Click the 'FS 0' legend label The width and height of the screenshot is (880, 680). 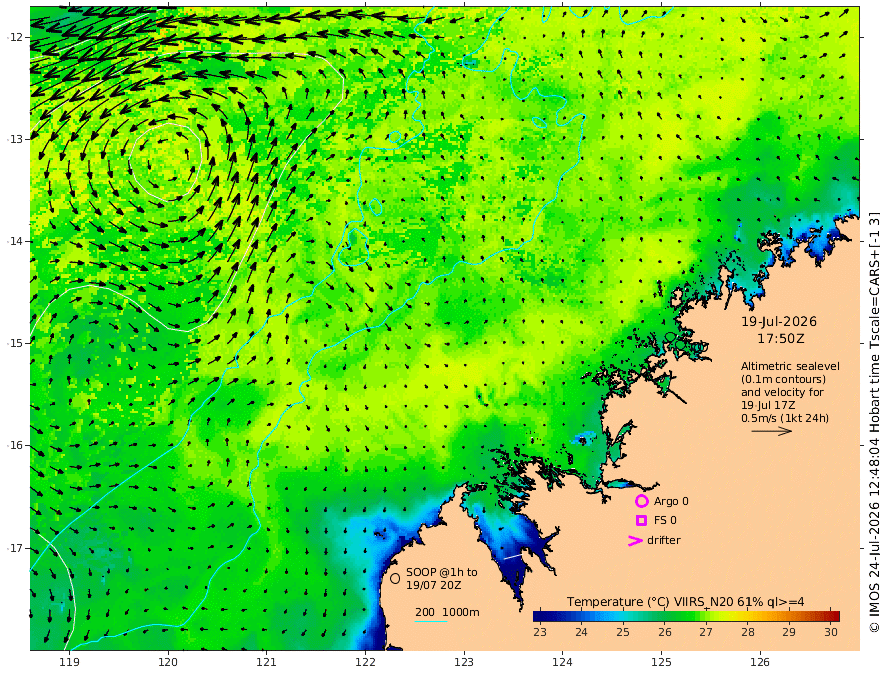tap(665, 521)
